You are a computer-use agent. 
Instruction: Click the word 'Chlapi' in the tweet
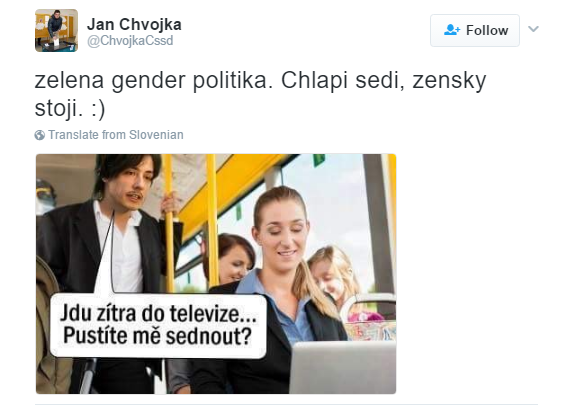pyautogui.click(x=314, y=80)
